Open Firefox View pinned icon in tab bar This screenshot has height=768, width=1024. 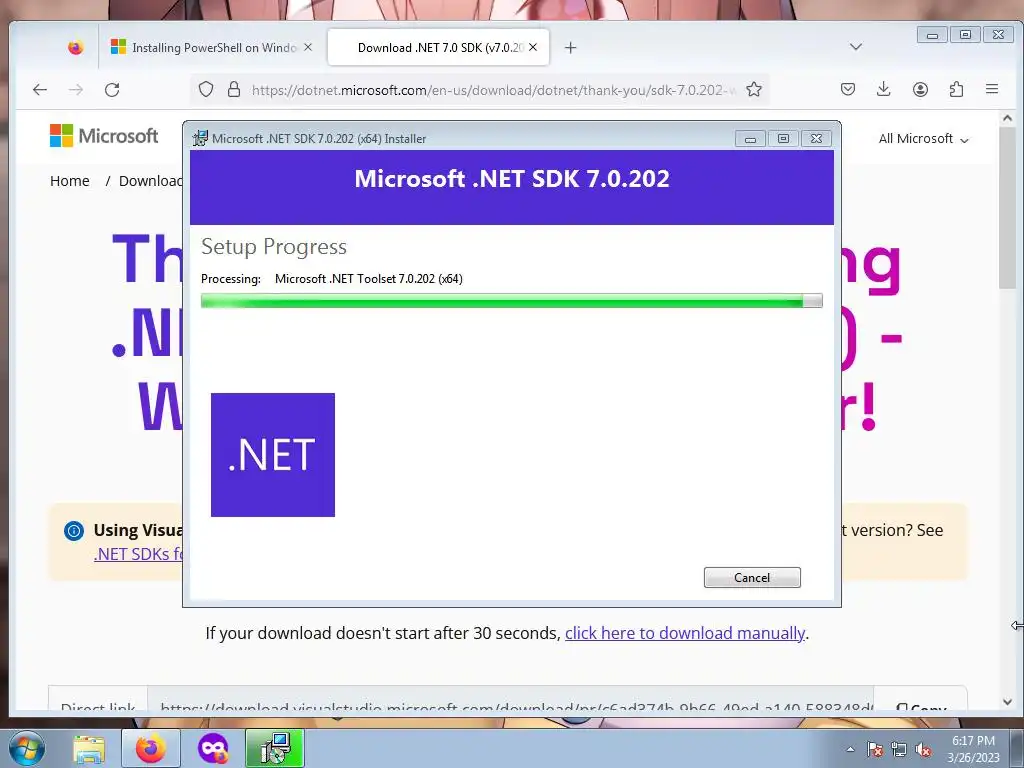tap(76, 48)
